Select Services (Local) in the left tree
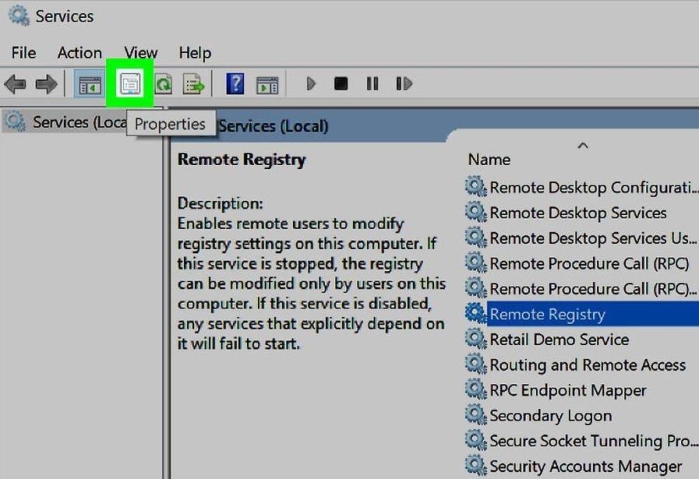699x479 pixels. [67, 122]
